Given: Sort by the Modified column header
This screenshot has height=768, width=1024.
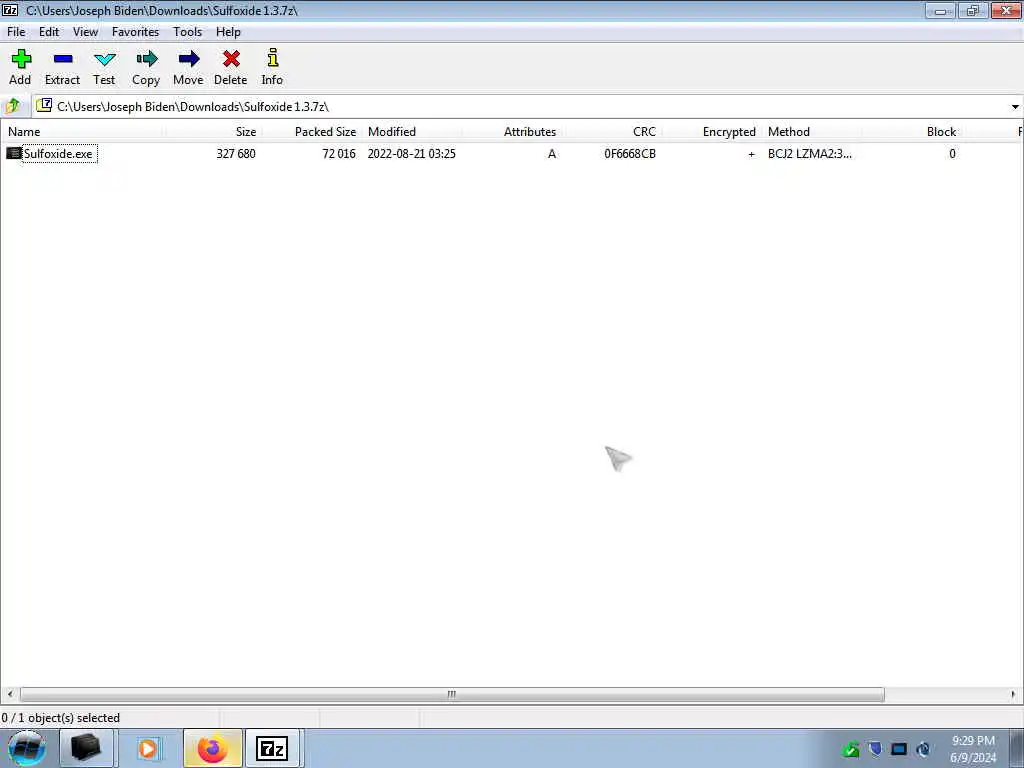Looking at the screenshot, I should tap(411, 131).
